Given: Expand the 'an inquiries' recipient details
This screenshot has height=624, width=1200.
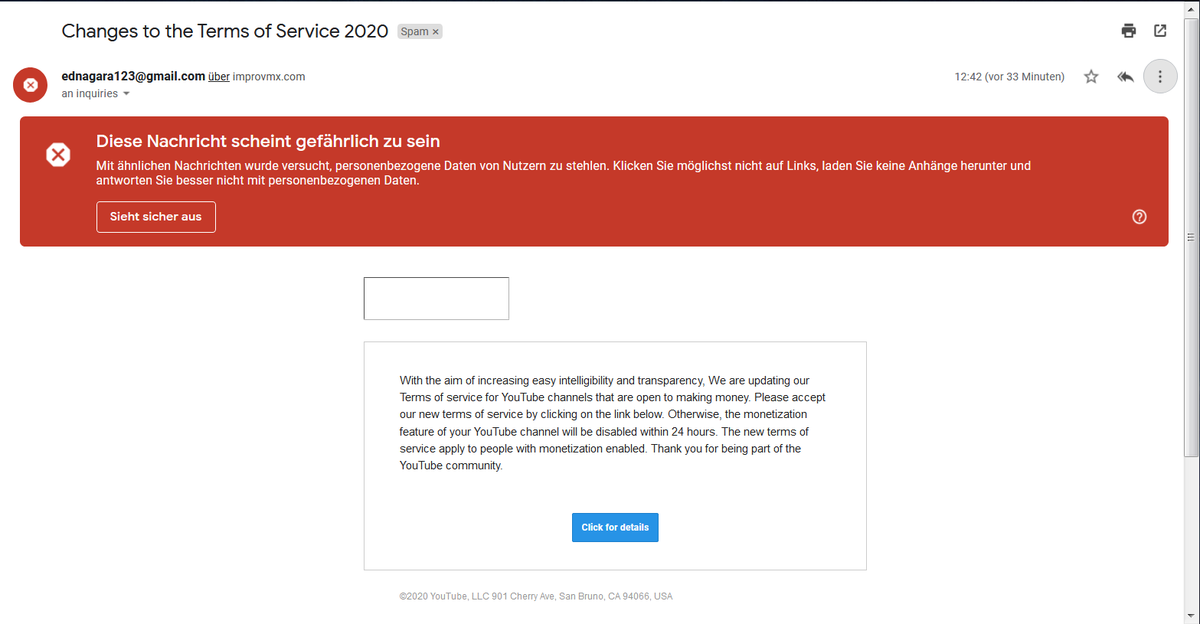Looking at the screenshot, I should (x=90, y=93).
